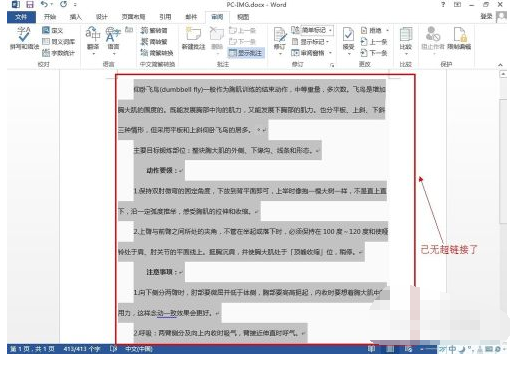Open the 定义 definition lookup
This screenshot has width=530, height=366.
(53, 31)
